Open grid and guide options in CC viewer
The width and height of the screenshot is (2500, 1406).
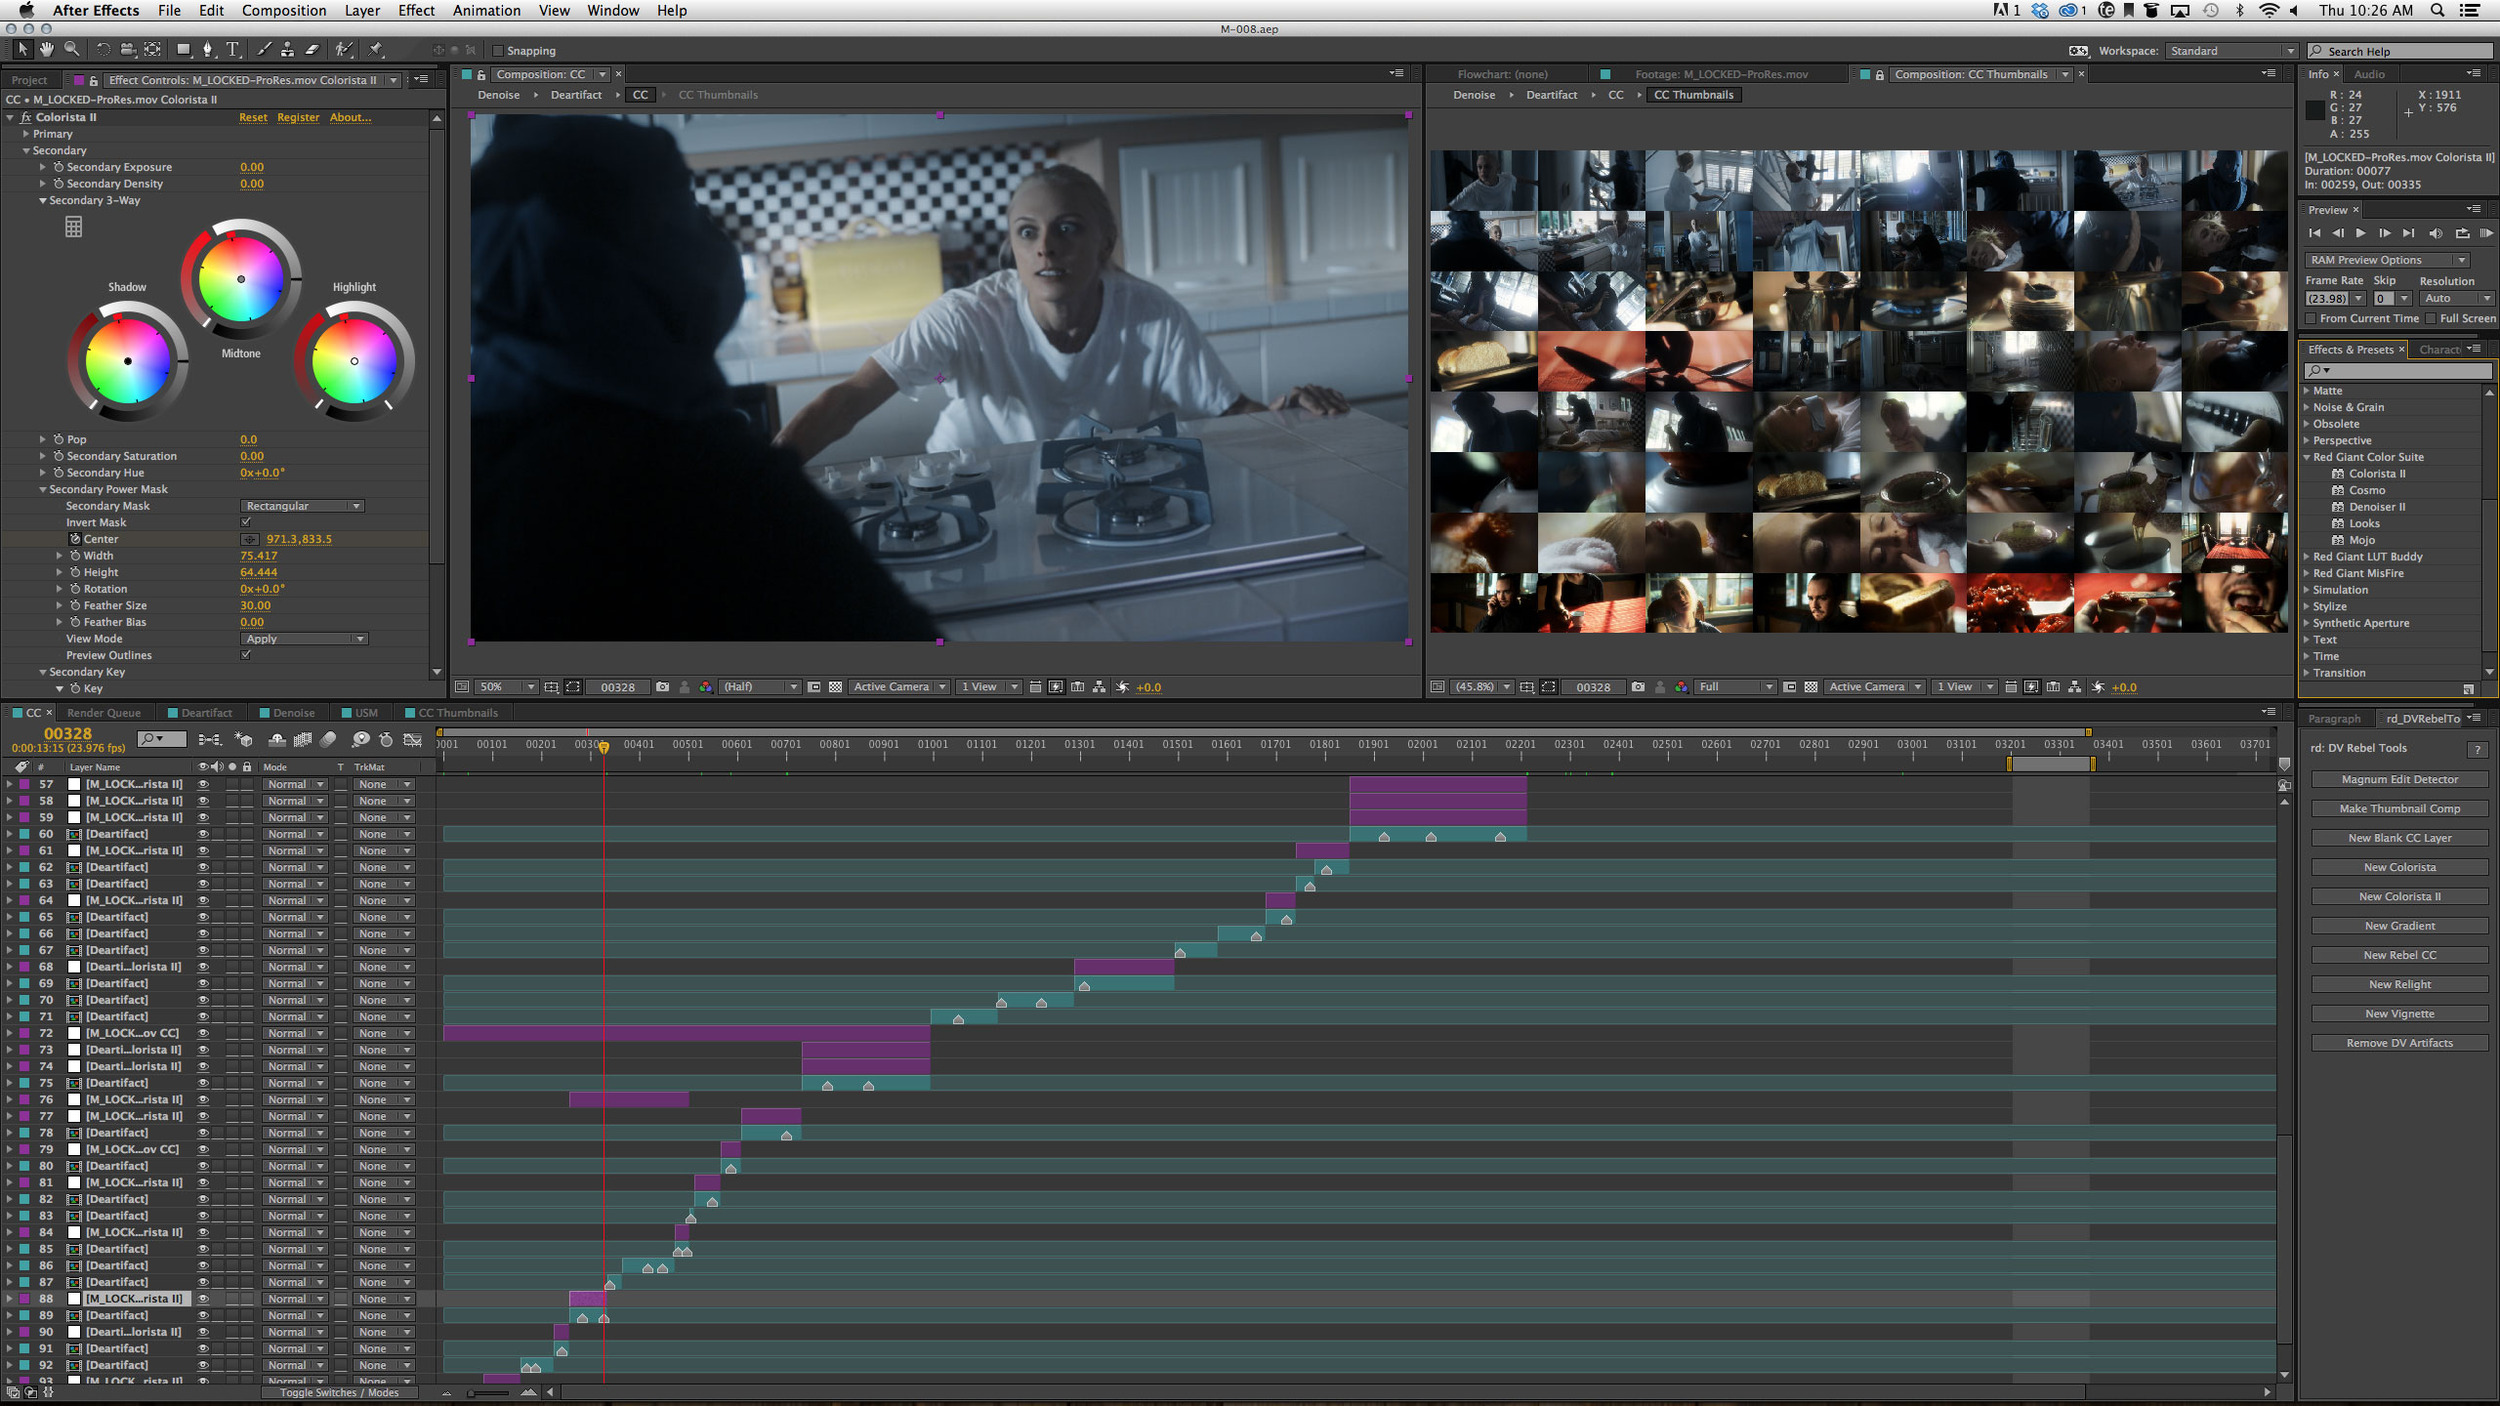pos(552,688)
